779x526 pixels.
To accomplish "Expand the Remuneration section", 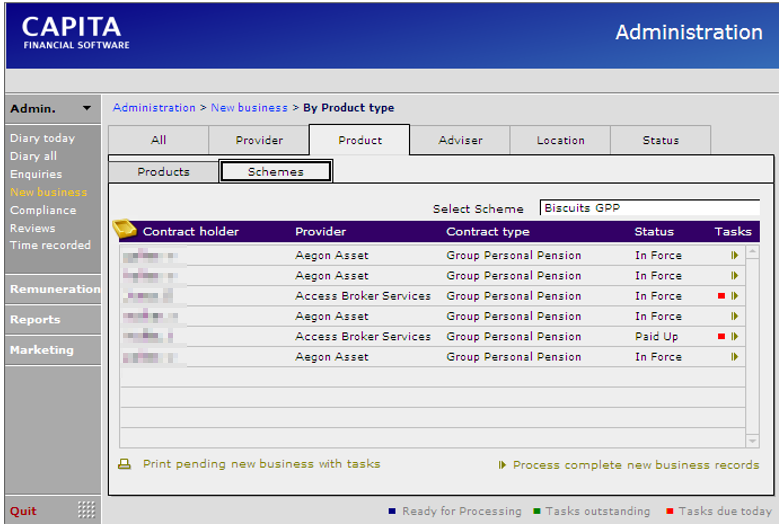I will [53, 289].
